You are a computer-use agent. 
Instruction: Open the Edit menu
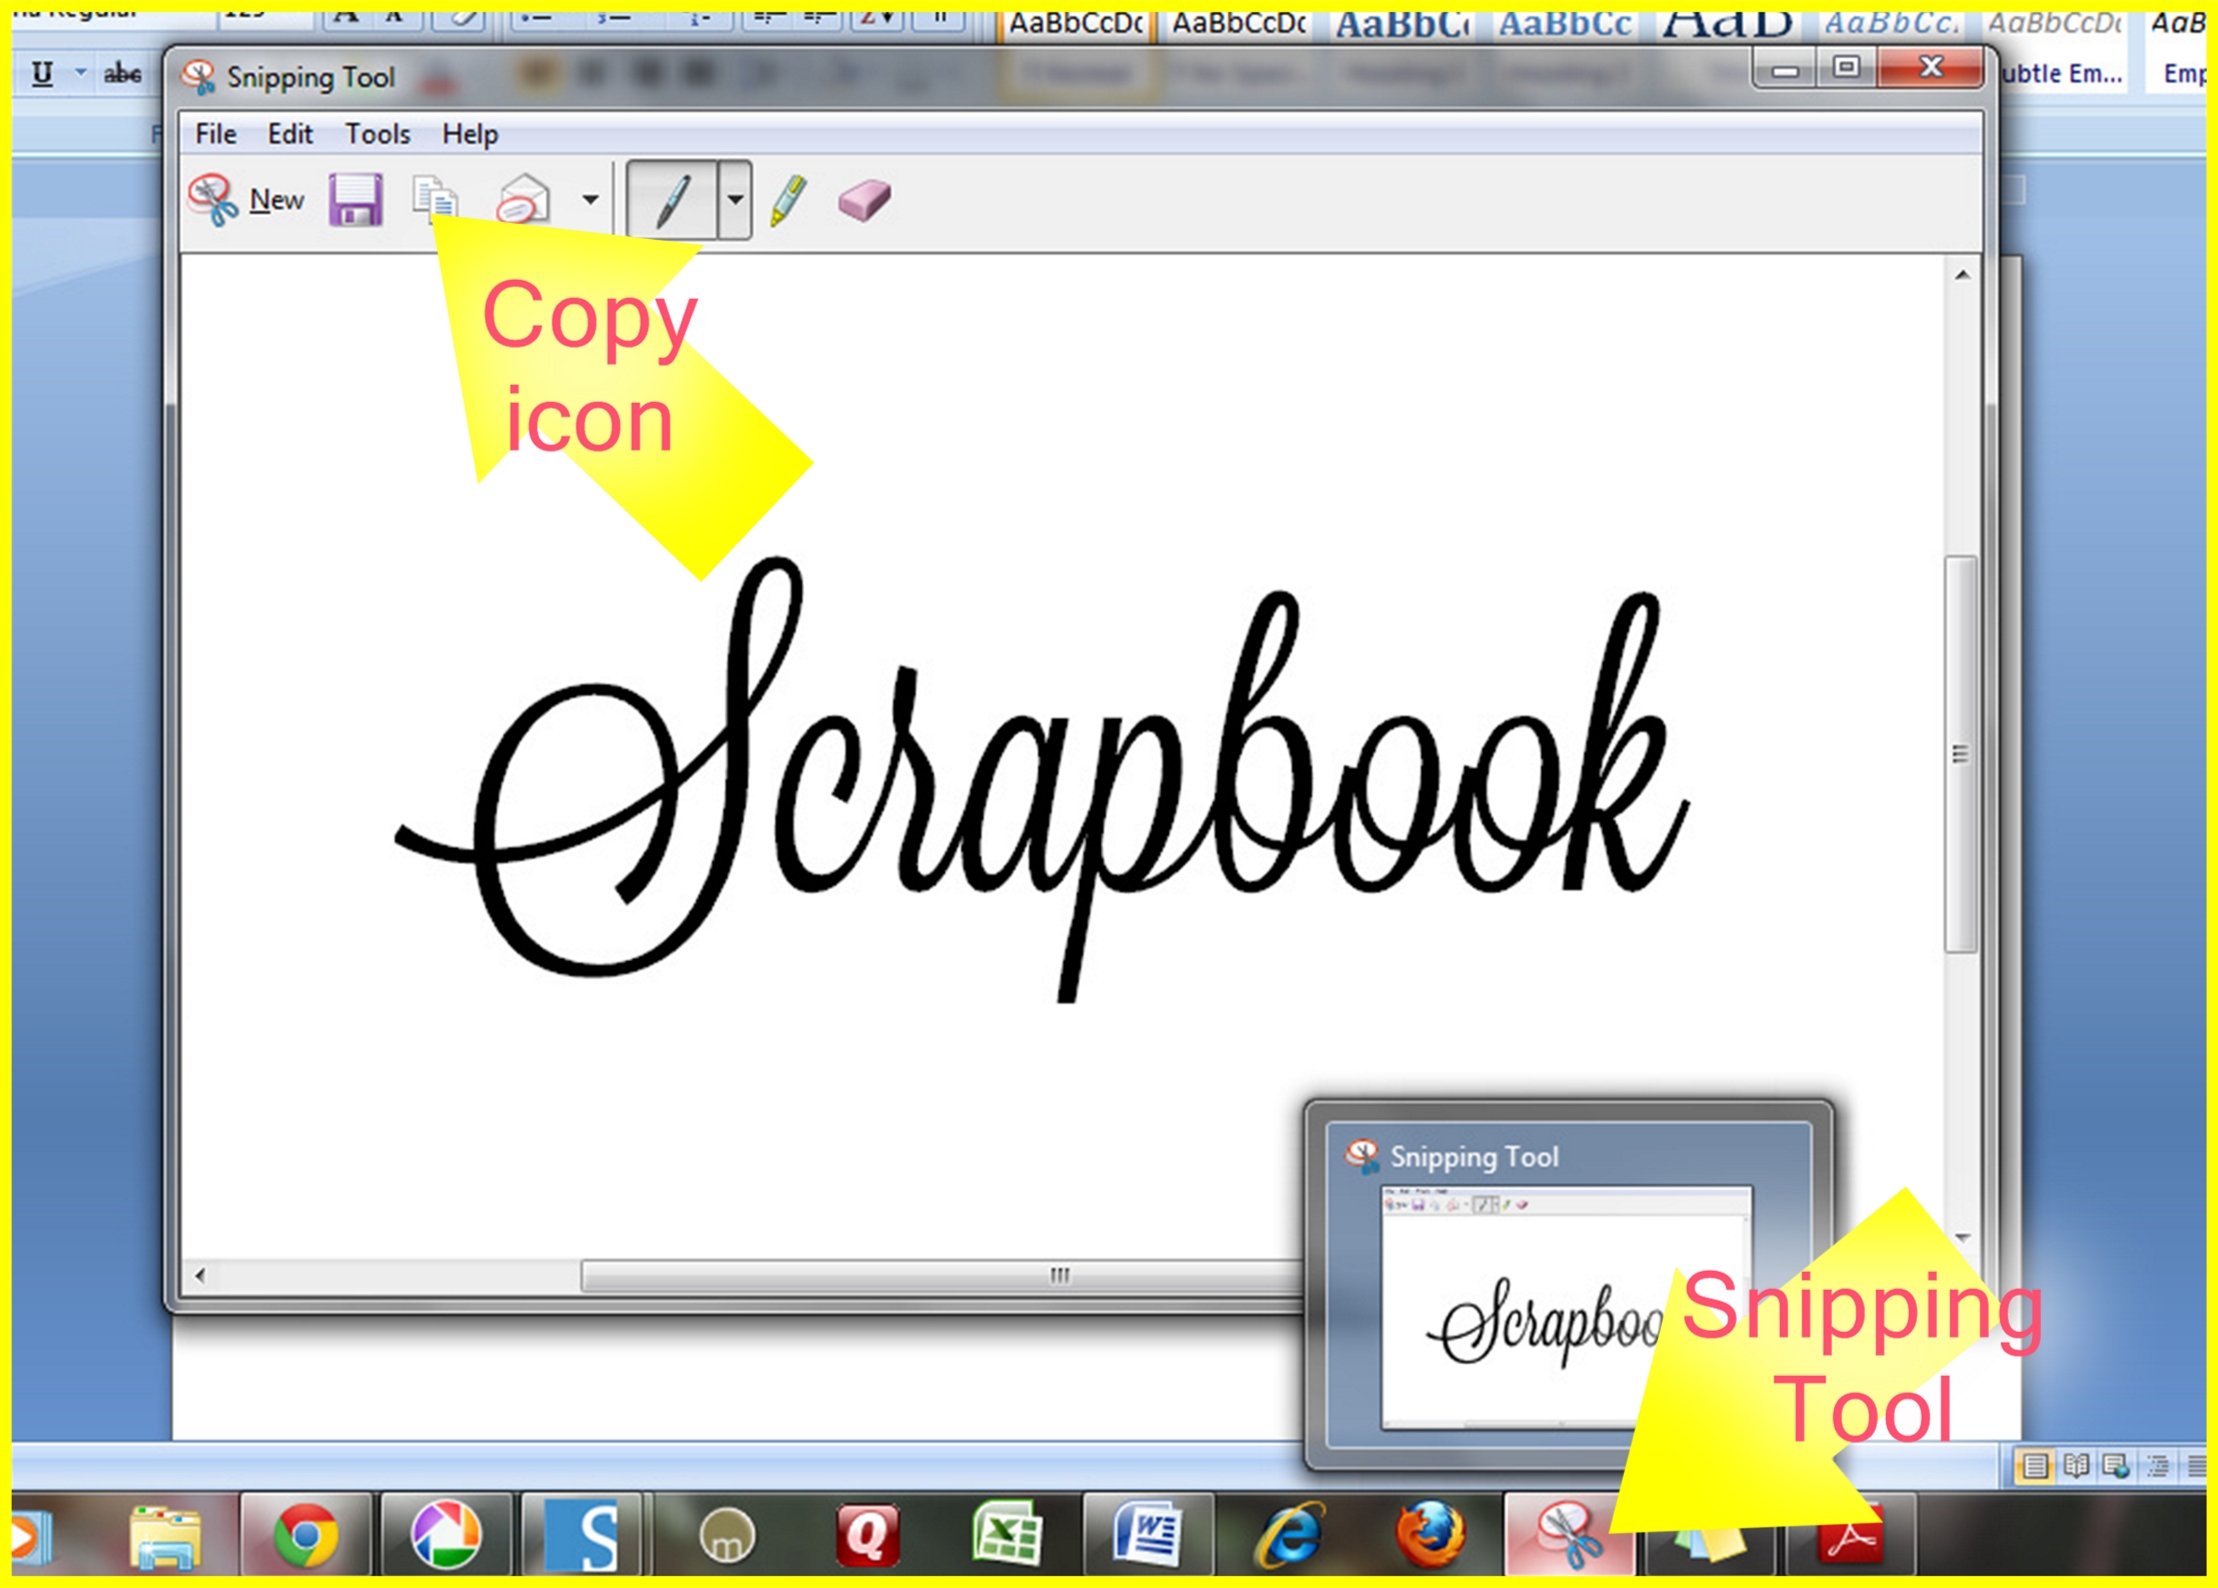tap(290, 134)
